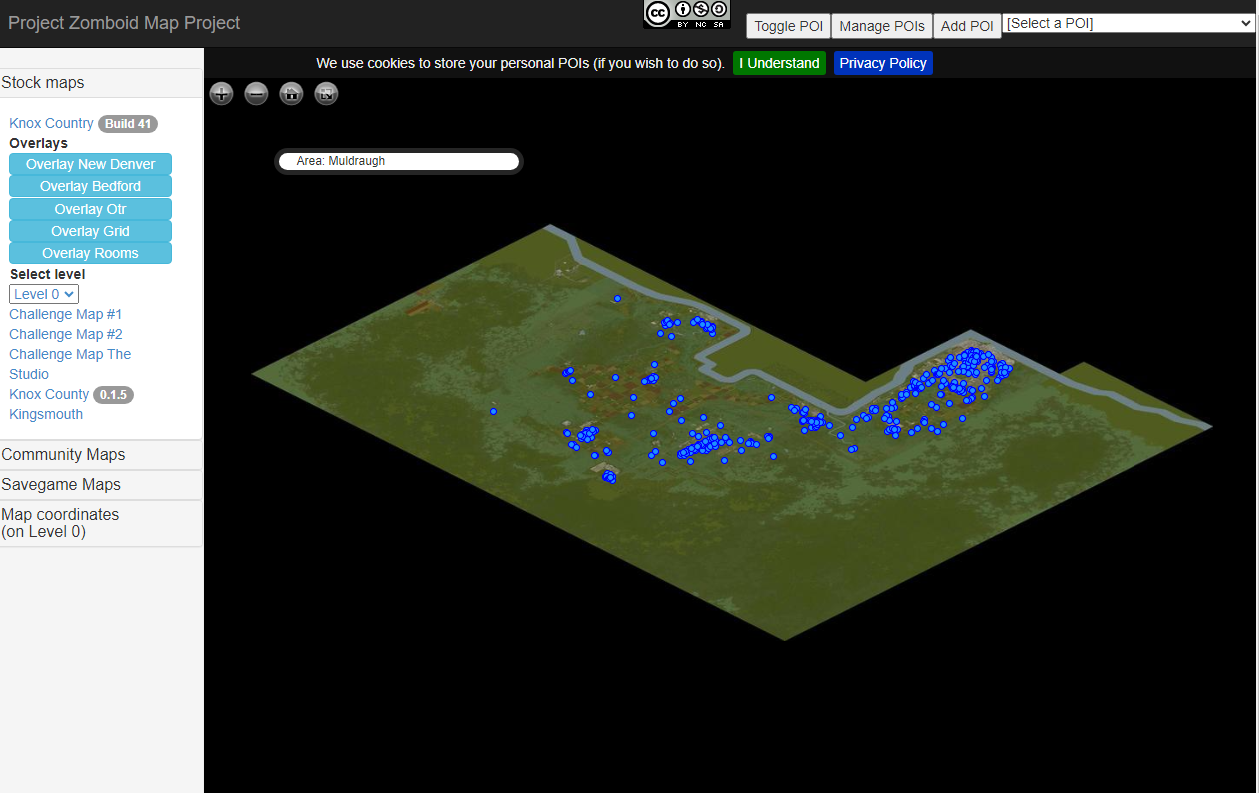Click the Add POI button
1259x793 pixels.
pos(967,26)
